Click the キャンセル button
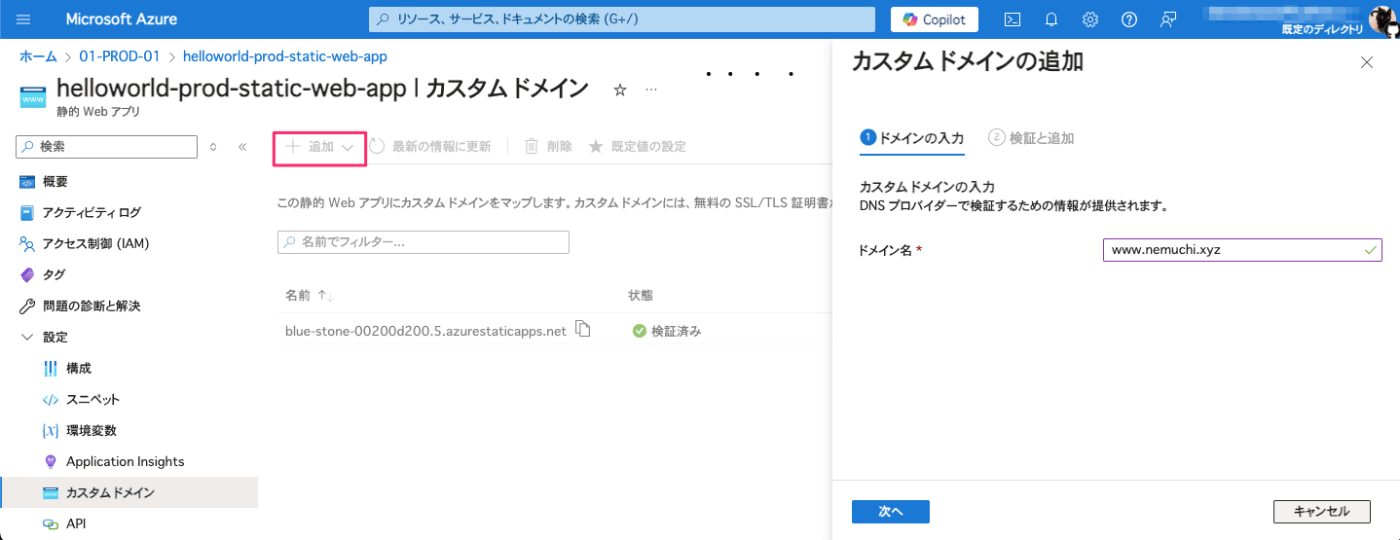The height and width of the screenshot is (540, 1400). (x=1321, y=511)
